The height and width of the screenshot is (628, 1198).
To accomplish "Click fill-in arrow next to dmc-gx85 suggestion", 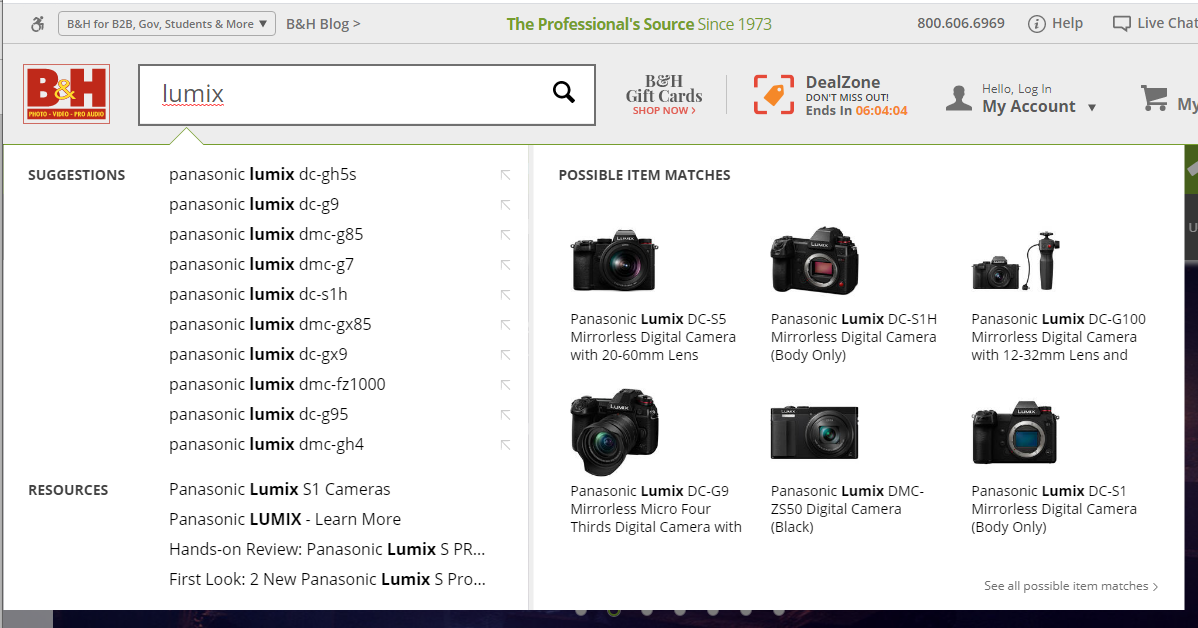I will (x=505, y=325).
